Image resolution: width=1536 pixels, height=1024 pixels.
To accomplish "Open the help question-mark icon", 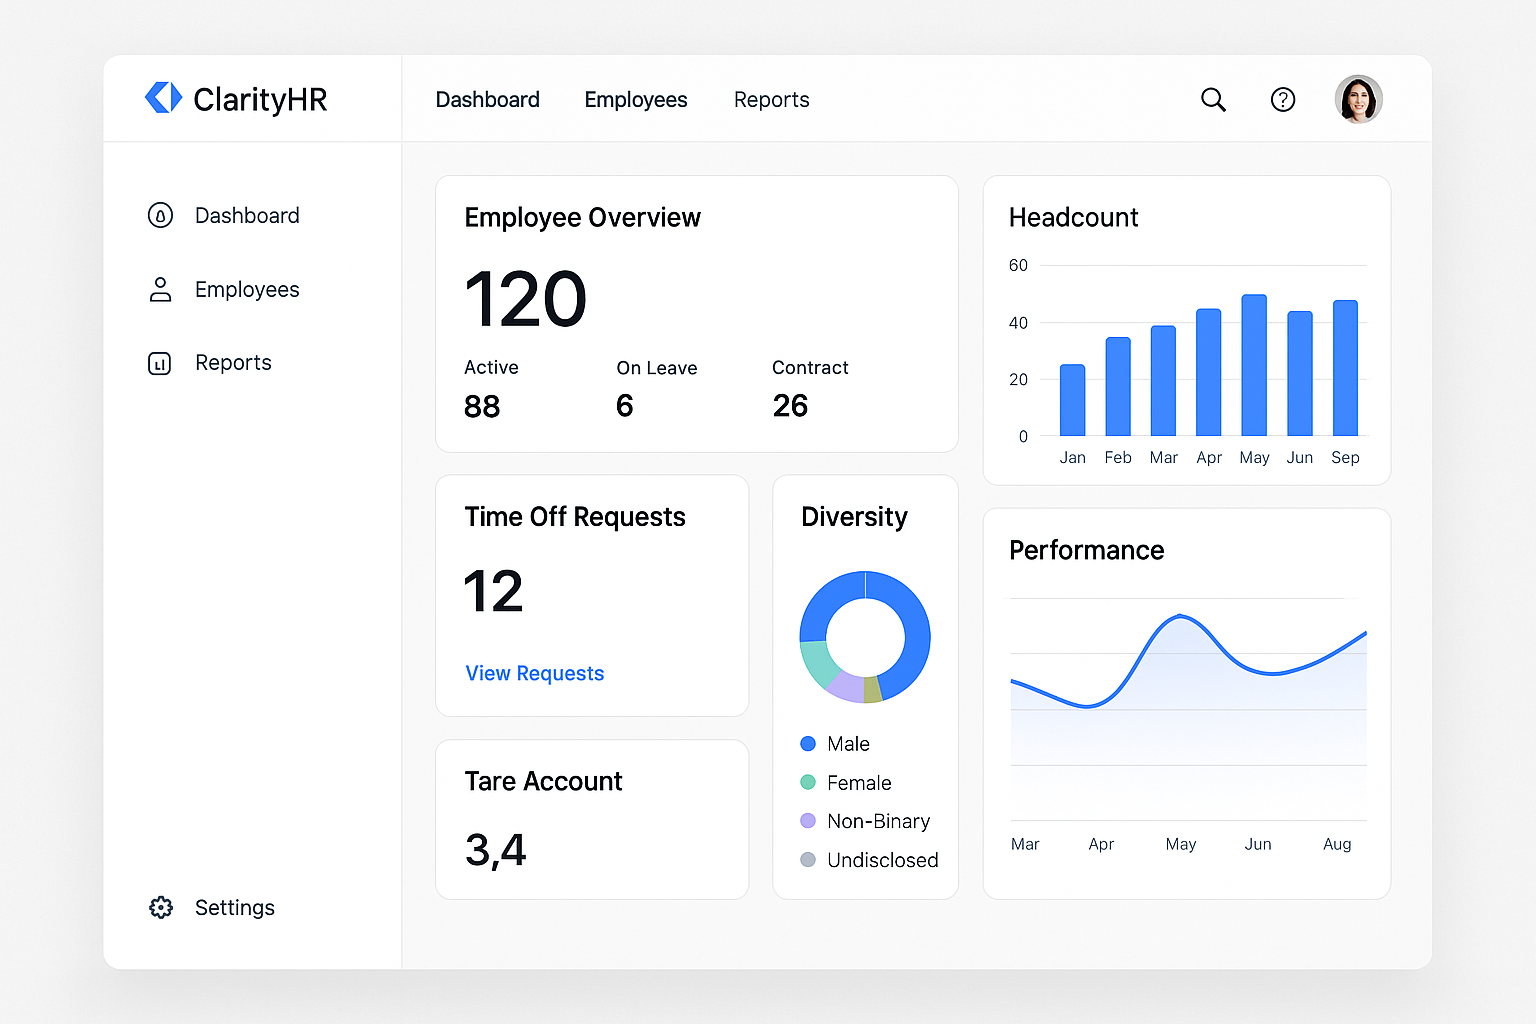I will click(1283, 99).
